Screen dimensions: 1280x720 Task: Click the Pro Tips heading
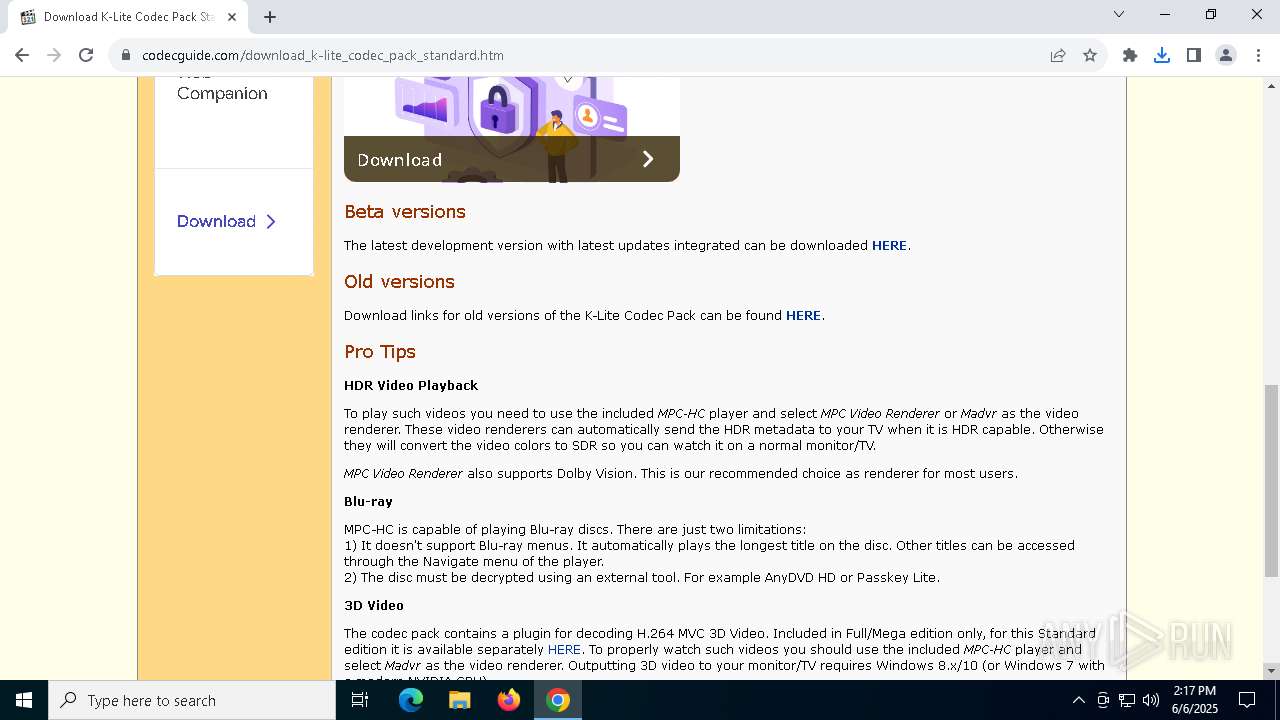click(380, 352)
